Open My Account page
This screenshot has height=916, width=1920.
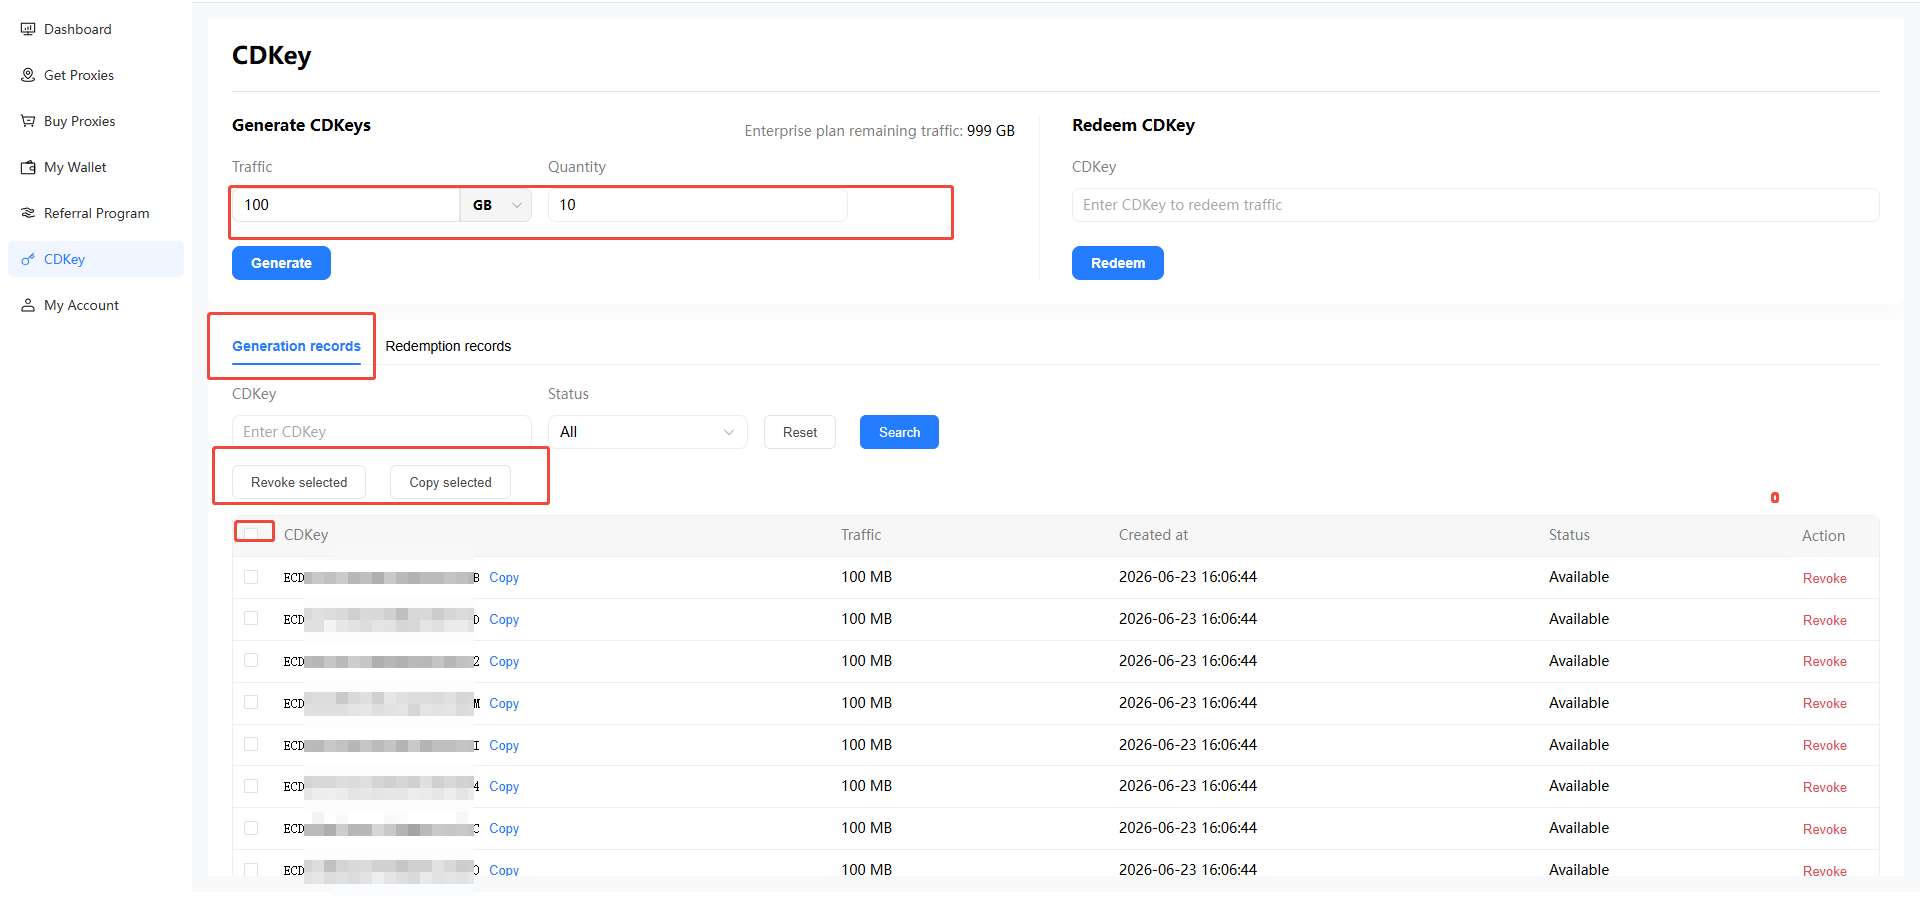pyautogui.click(x=96, y=305)
